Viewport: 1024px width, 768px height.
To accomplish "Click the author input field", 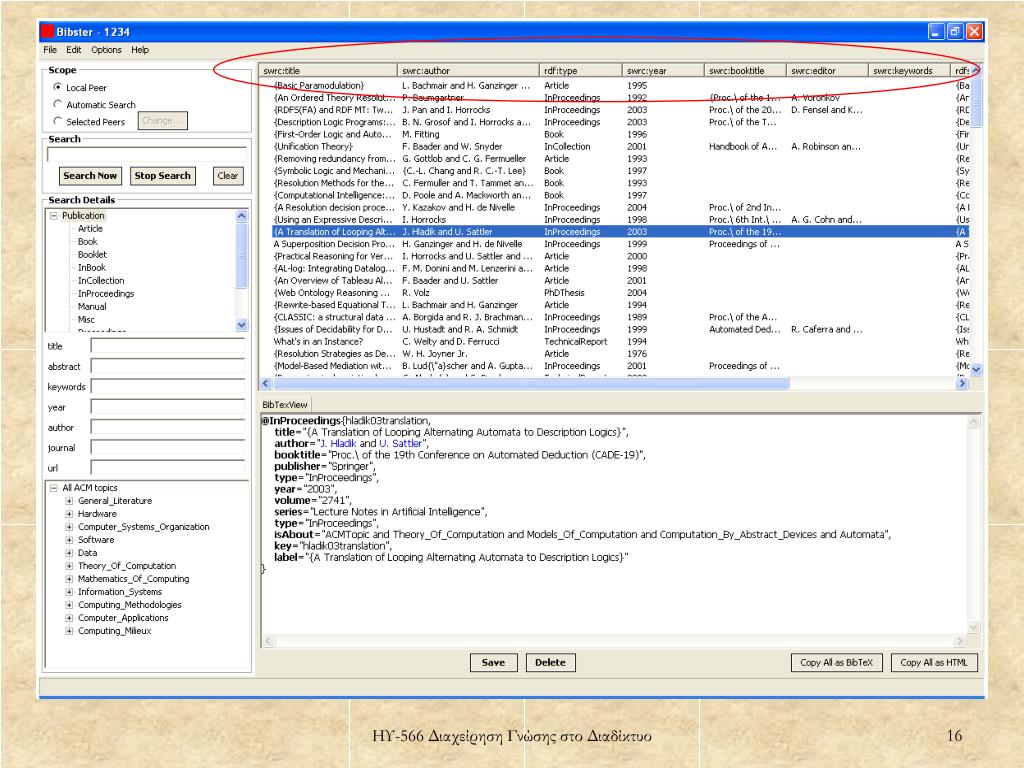I will tap(168, 427).
